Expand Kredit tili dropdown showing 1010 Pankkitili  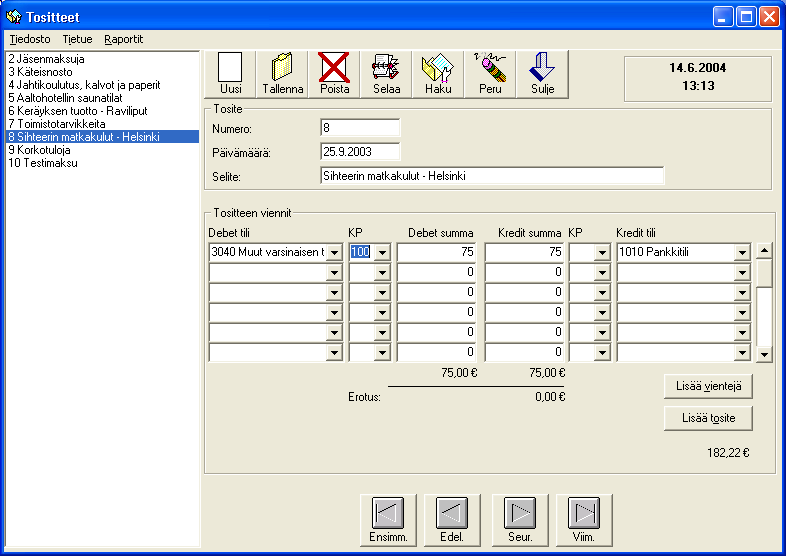pyautogui.click(x=742, y=252)
